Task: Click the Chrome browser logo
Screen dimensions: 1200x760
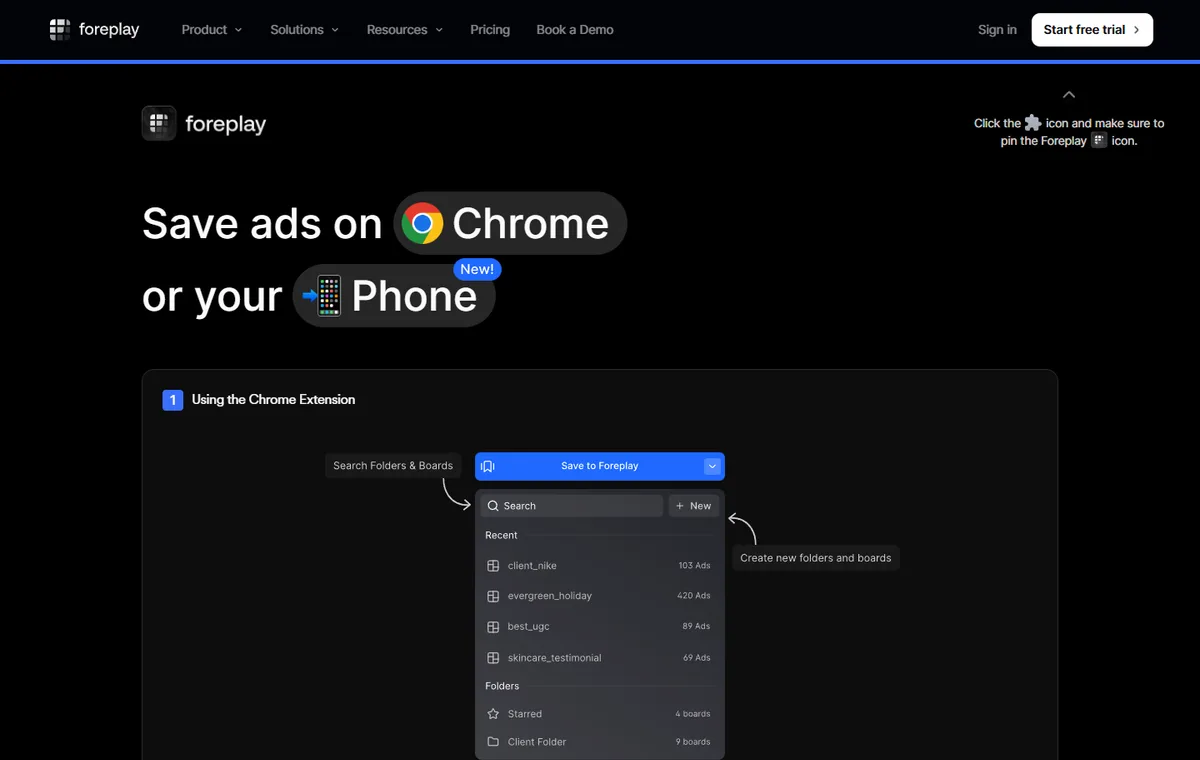Action: [x=422, y=223]
